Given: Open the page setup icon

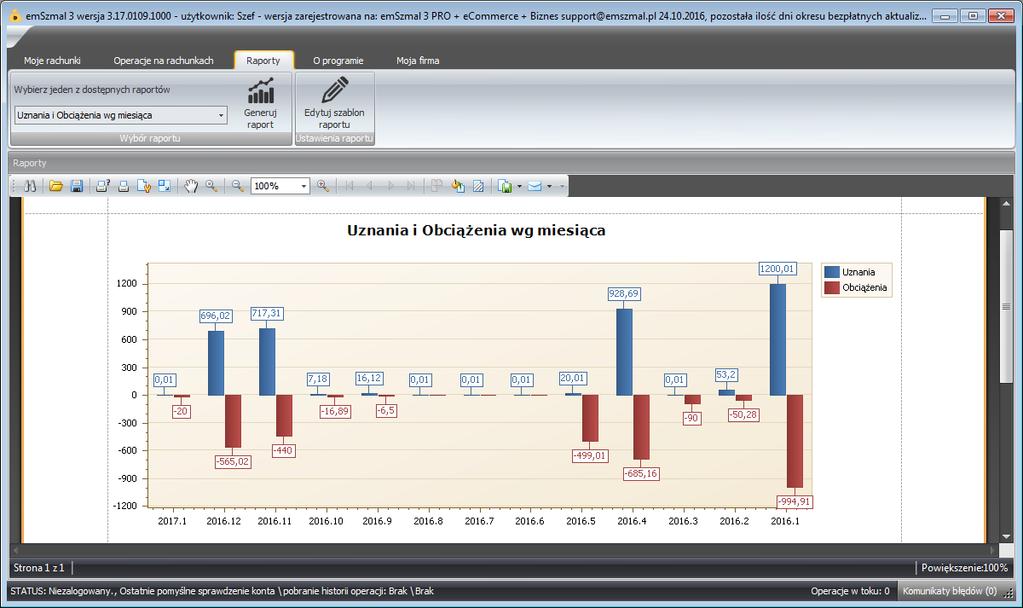Looking at the screenshot, I should [144, 186].
